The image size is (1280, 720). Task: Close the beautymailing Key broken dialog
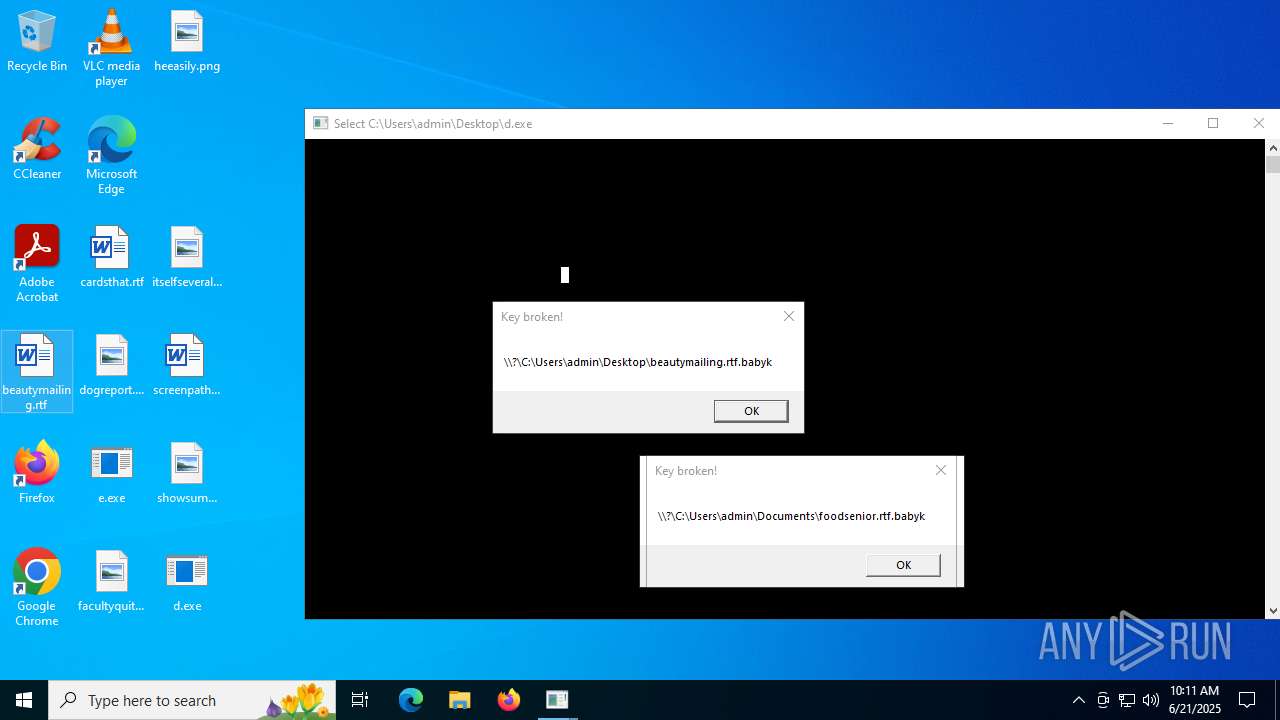(789, 316)
